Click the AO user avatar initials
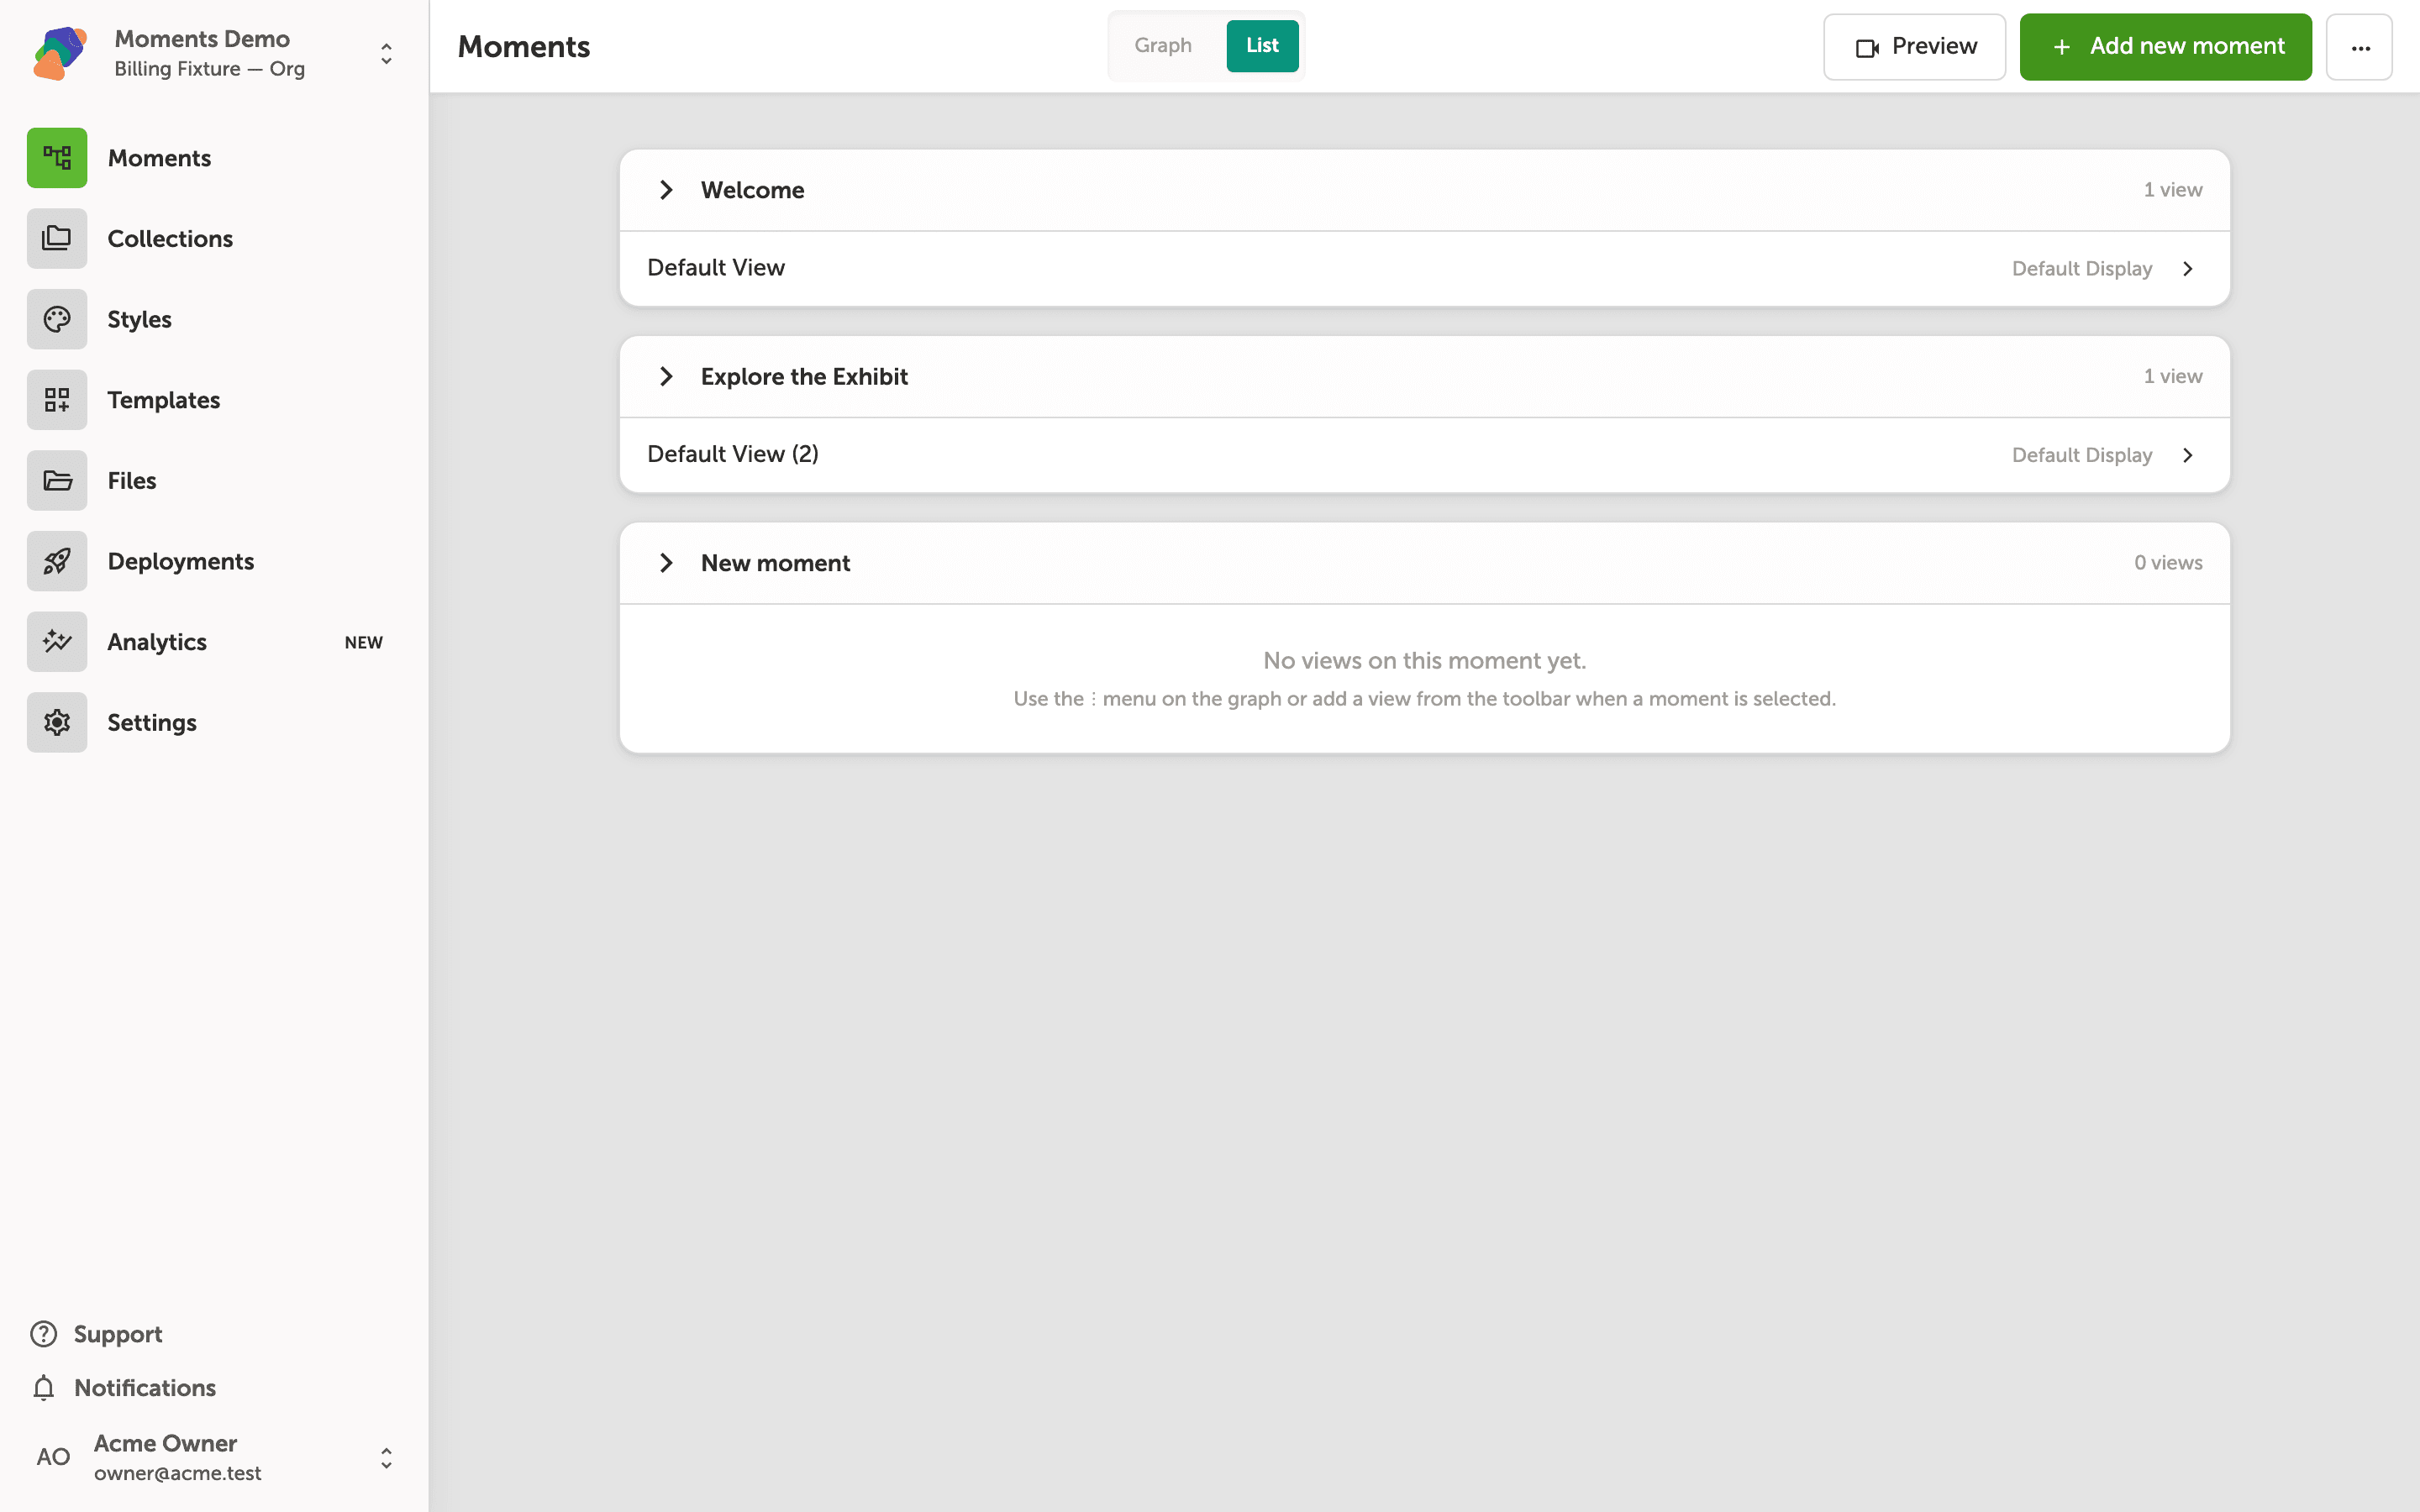Viewport: 2420px width, 1512px height. coord(53,1457)
